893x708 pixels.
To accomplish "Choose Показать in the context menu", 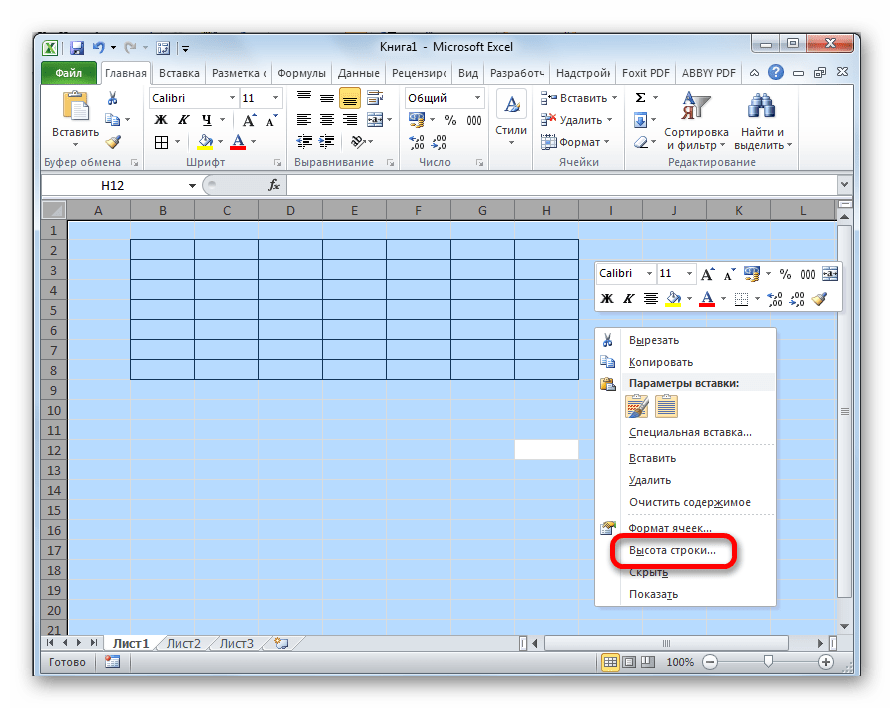I will click(x=653, y=594).
